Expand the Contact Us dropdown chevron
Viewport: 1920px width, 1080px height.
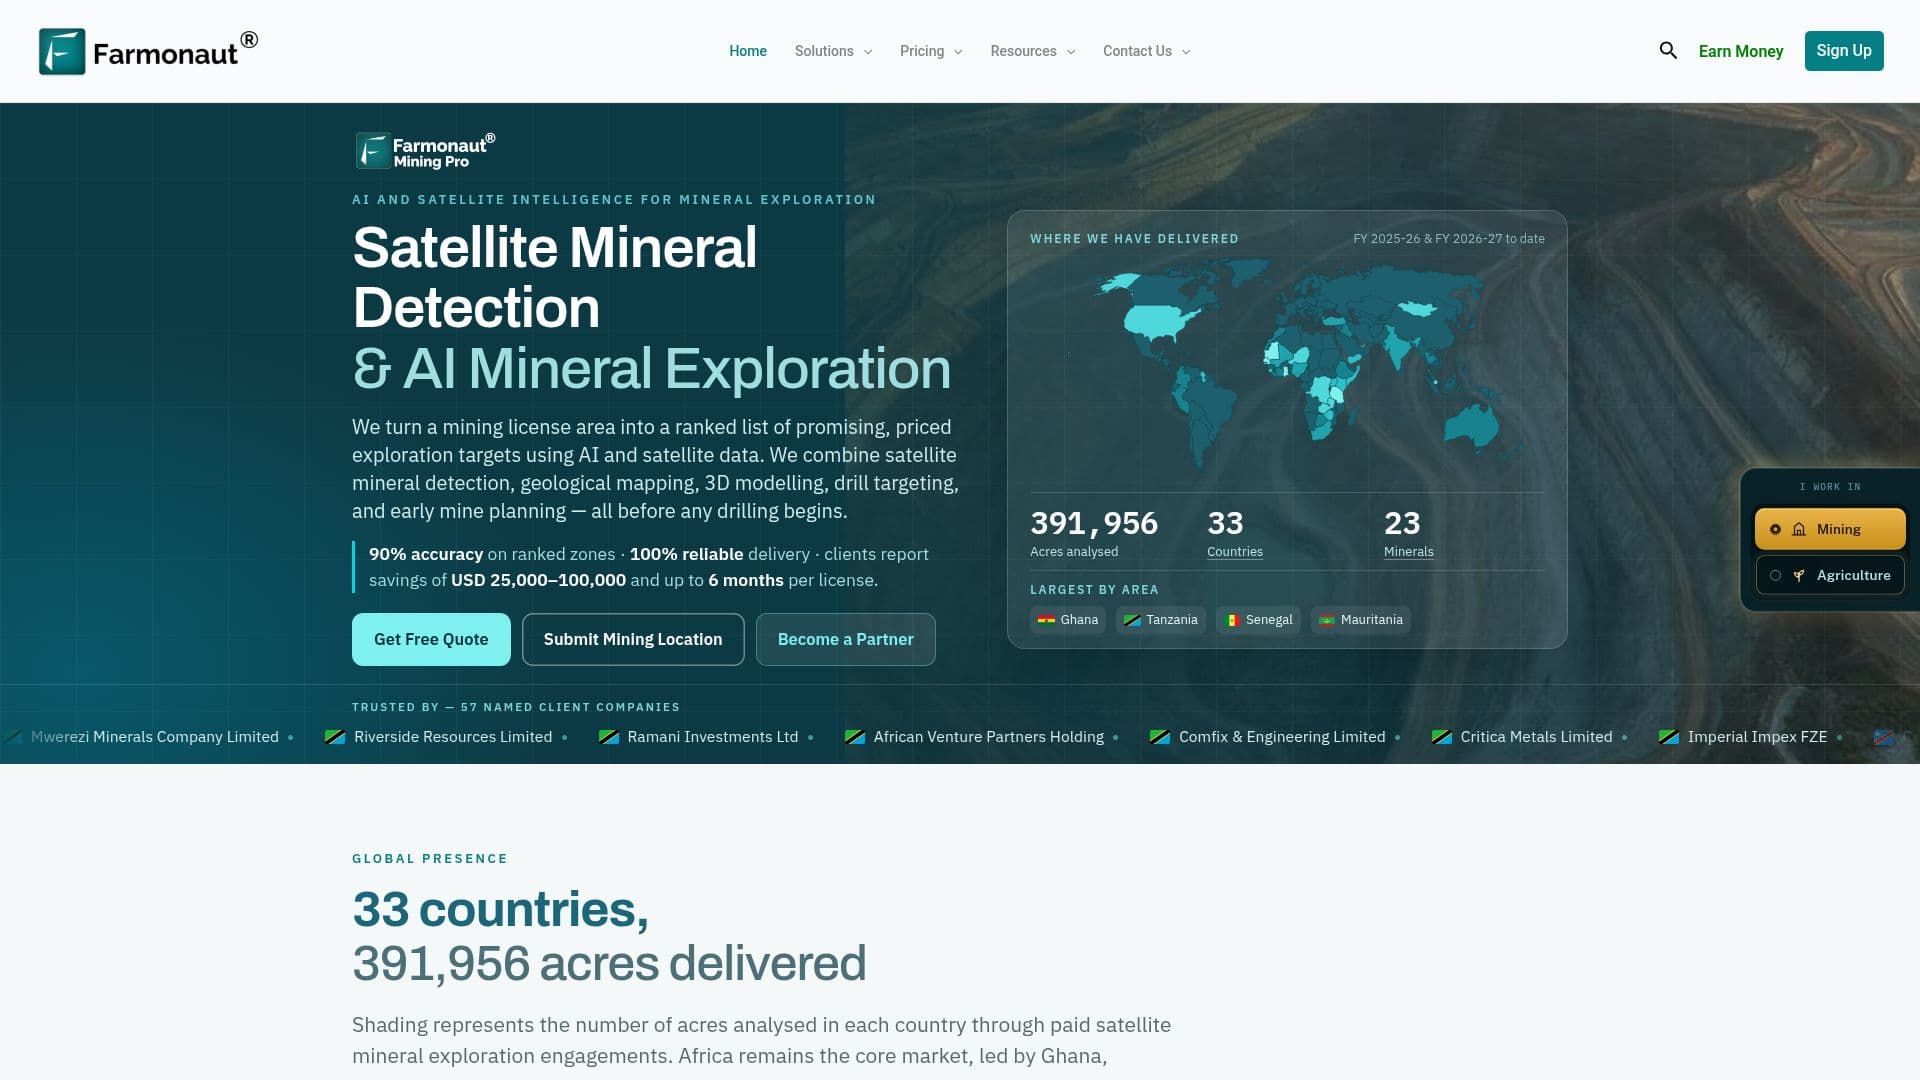pyautogui.click(x=1186, y=52)
